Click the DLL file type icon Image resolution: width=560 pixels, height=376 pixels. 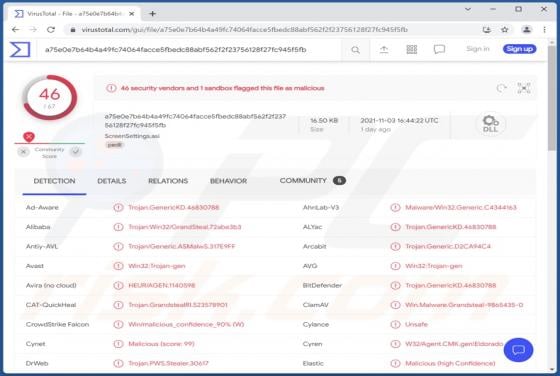point(490,124)
